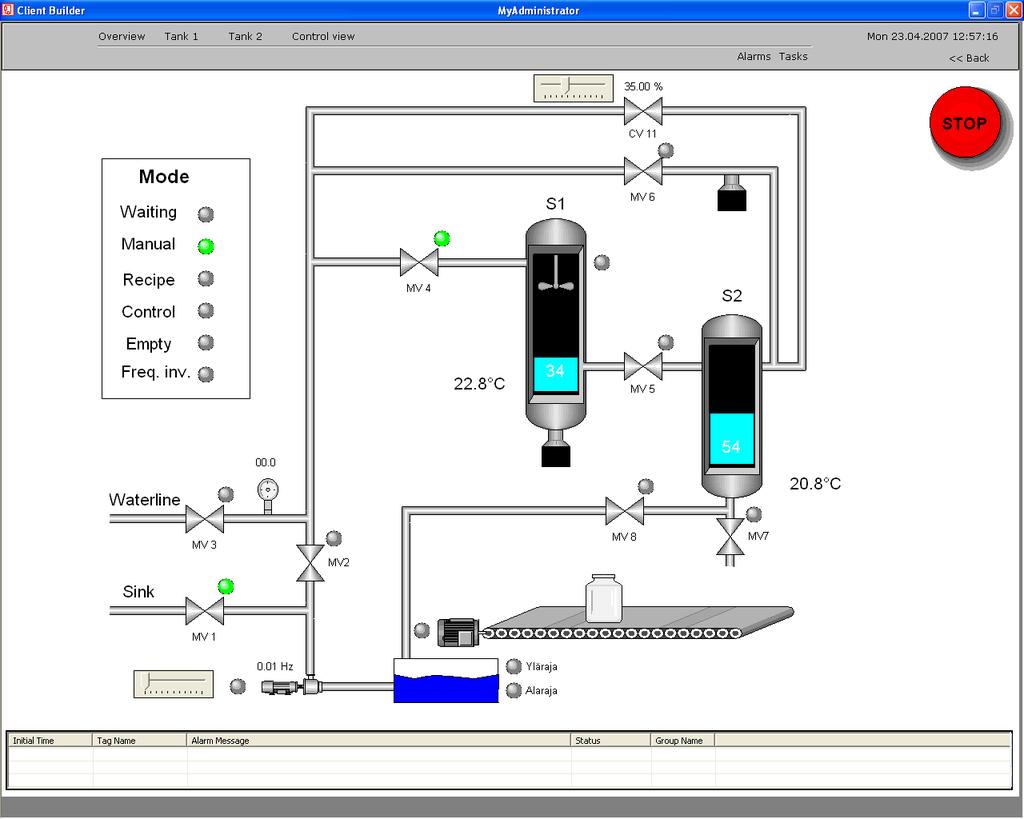The width and height of the screenshot is (1024, 819).
Task: Click the conveyor belt motor
Action: pos(458,632)
